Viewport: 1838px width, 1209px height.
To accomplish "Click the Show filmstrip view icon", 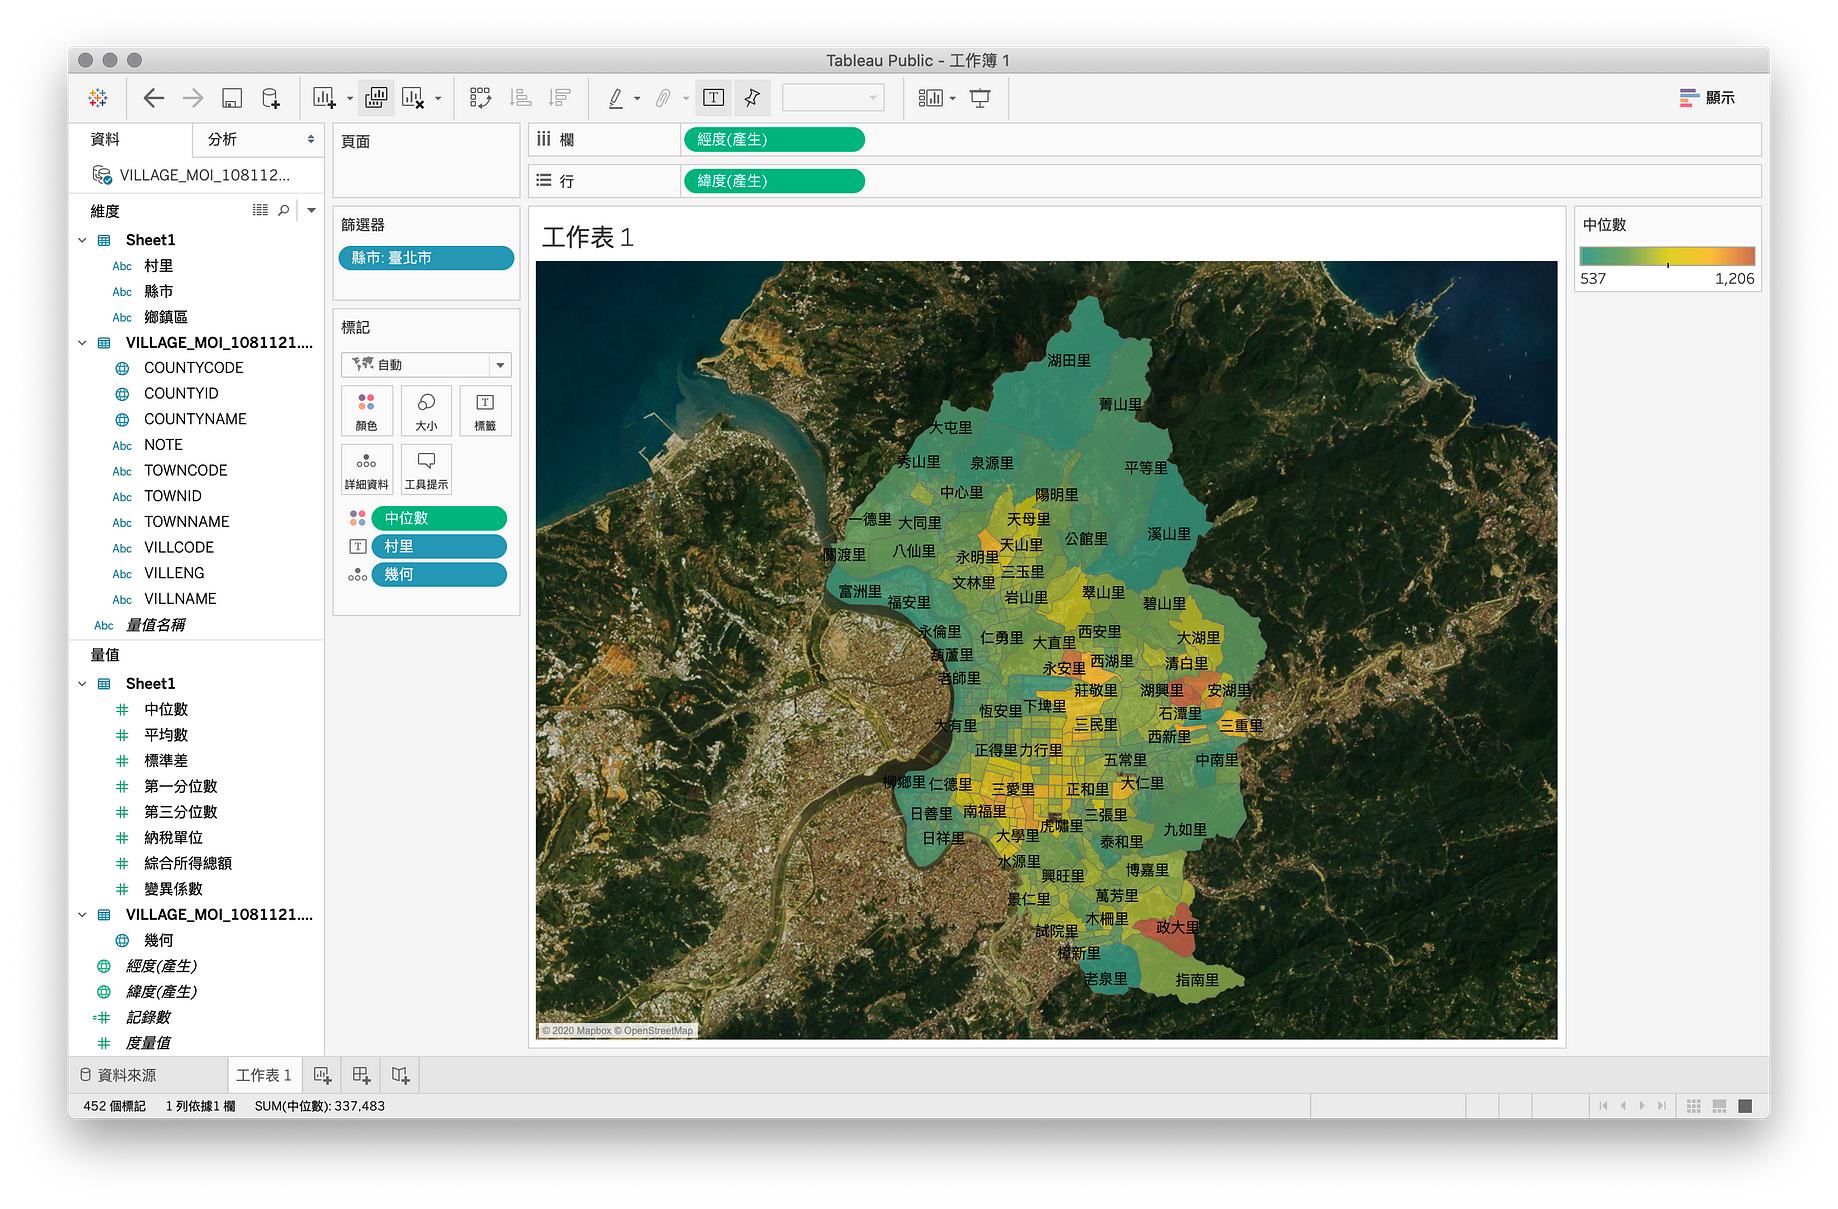I will coord(1719,1106).
